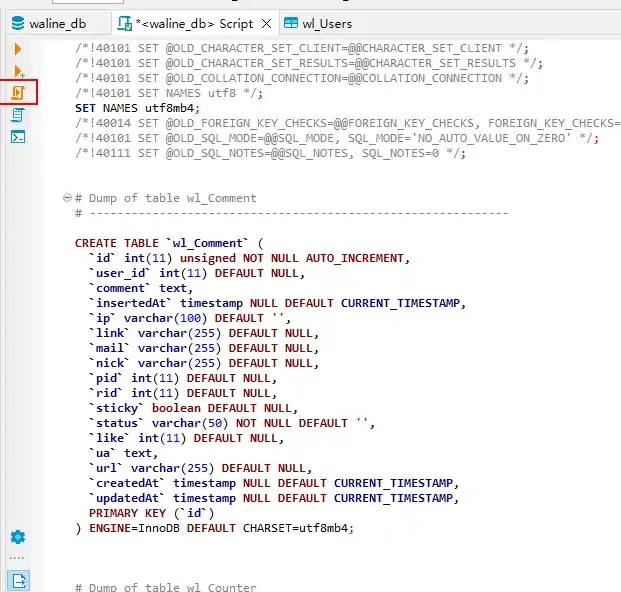Click the `id` int(11) unsigned line
Viewport: 621px width, 592px height.
click(x=249, y=258)
